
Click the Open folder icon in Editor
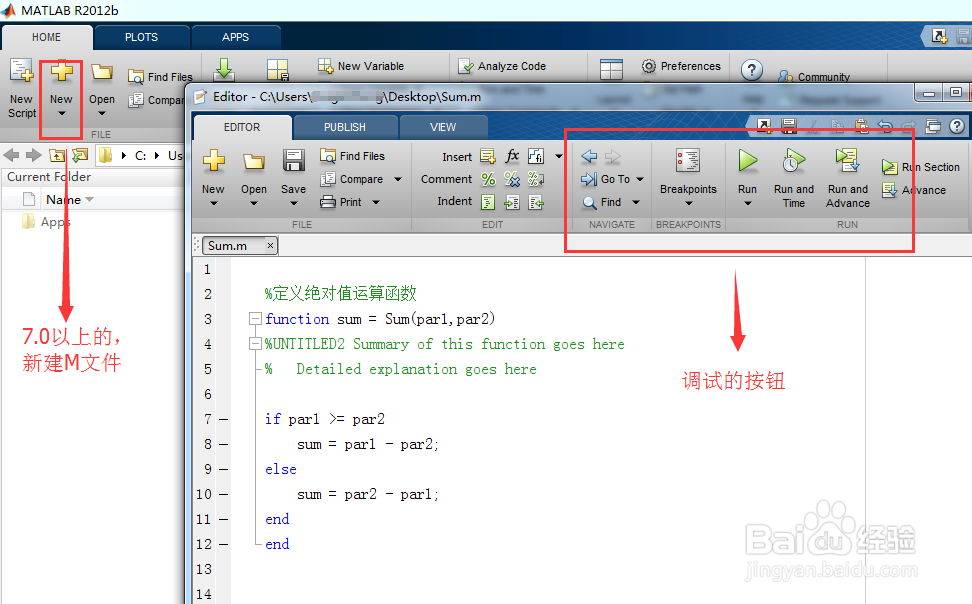pyautogui.click(x=254, y=161)
